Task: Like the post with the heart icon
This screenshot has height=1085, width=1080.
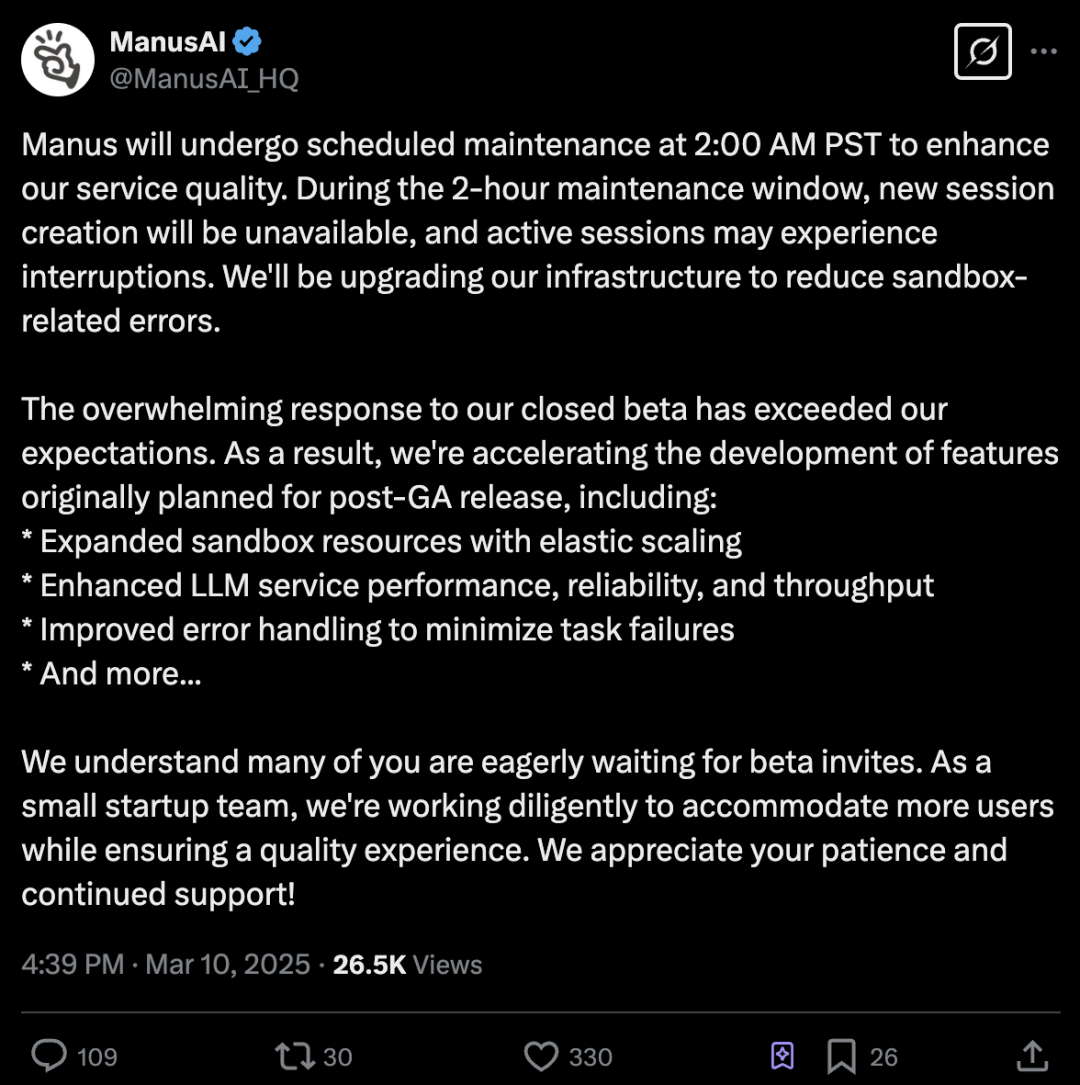Action: point(541,1056)
